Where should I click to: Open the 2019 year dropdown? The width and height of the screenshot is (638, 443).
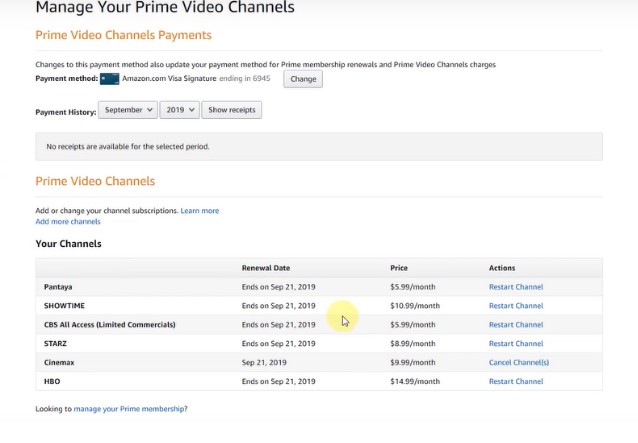click(179, 110)
